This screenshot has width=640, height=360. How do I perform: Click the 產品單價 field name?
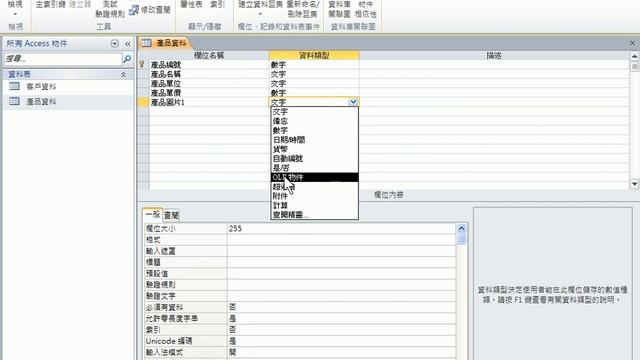[x=166, y=93]
